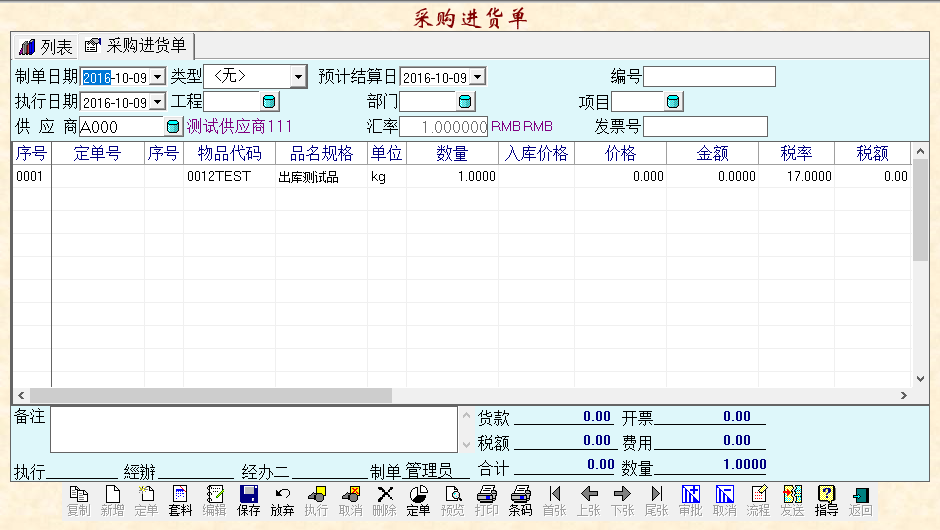Screen dimensions: 940x530
Task: Click the 新增 (new) toolbar icon
Action: 112,501
